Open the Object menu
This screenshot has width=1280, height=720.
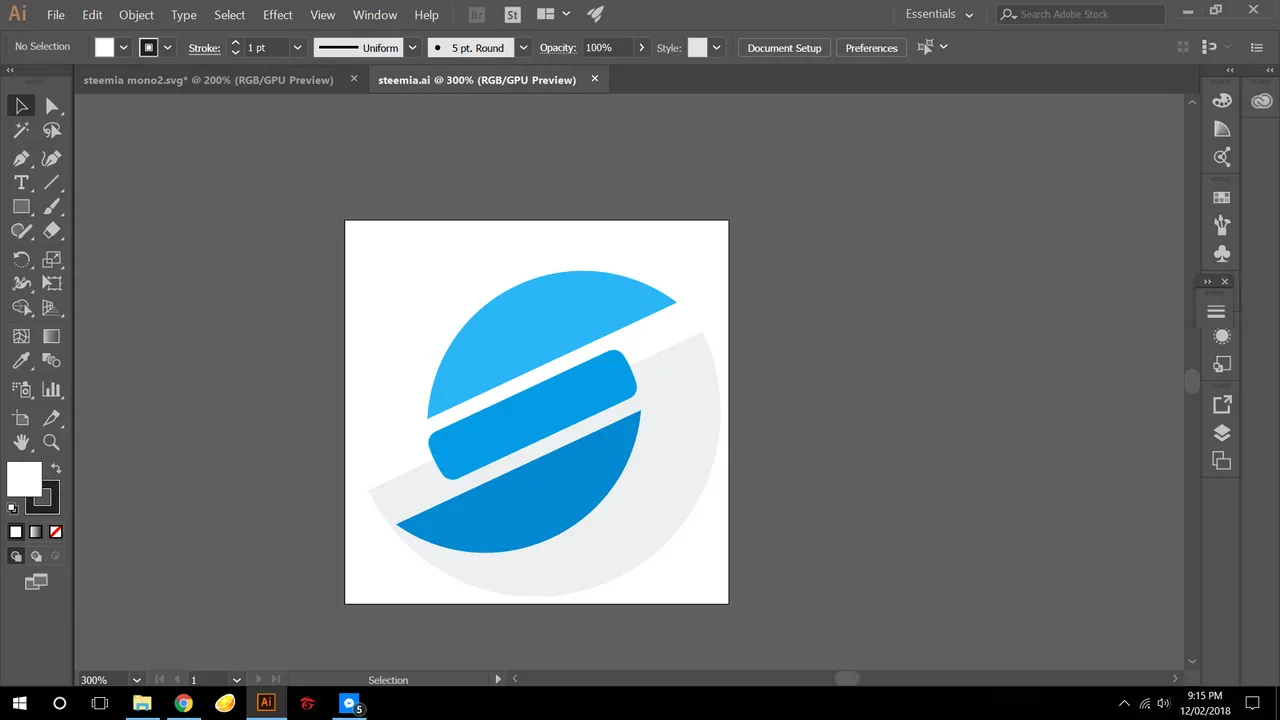coord(136,15)
